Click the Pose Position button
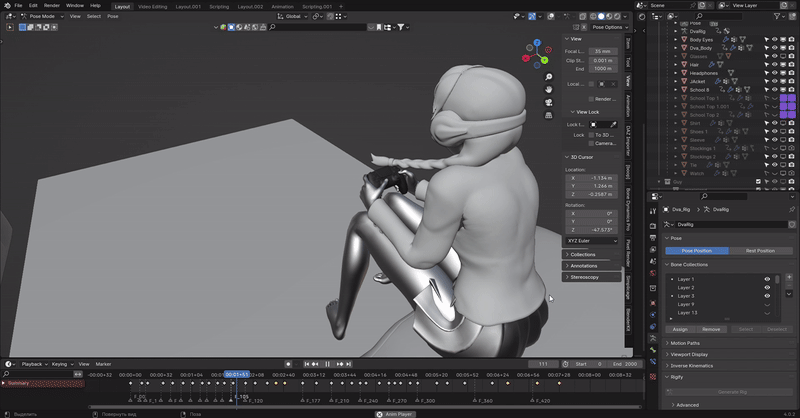Image resolution: width=800 pixels, height=418 pixels. click(697, 251)
